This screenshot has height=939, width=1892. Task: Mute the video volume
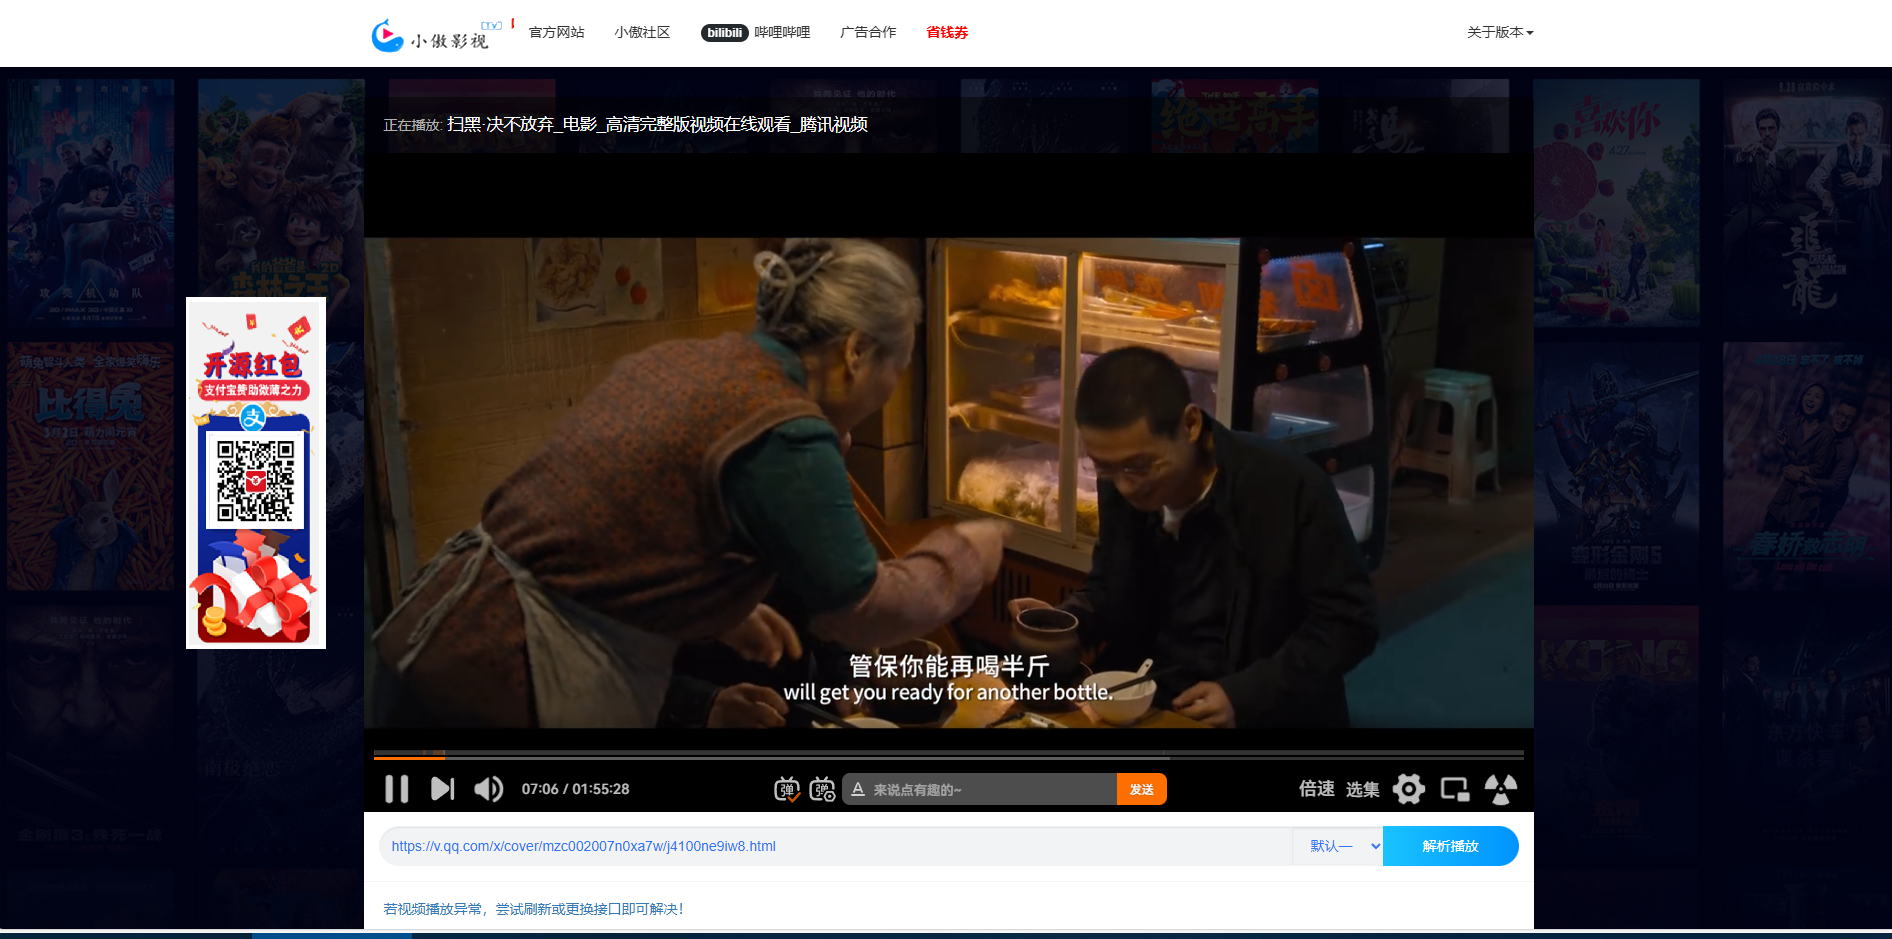(x=488, y=789)
